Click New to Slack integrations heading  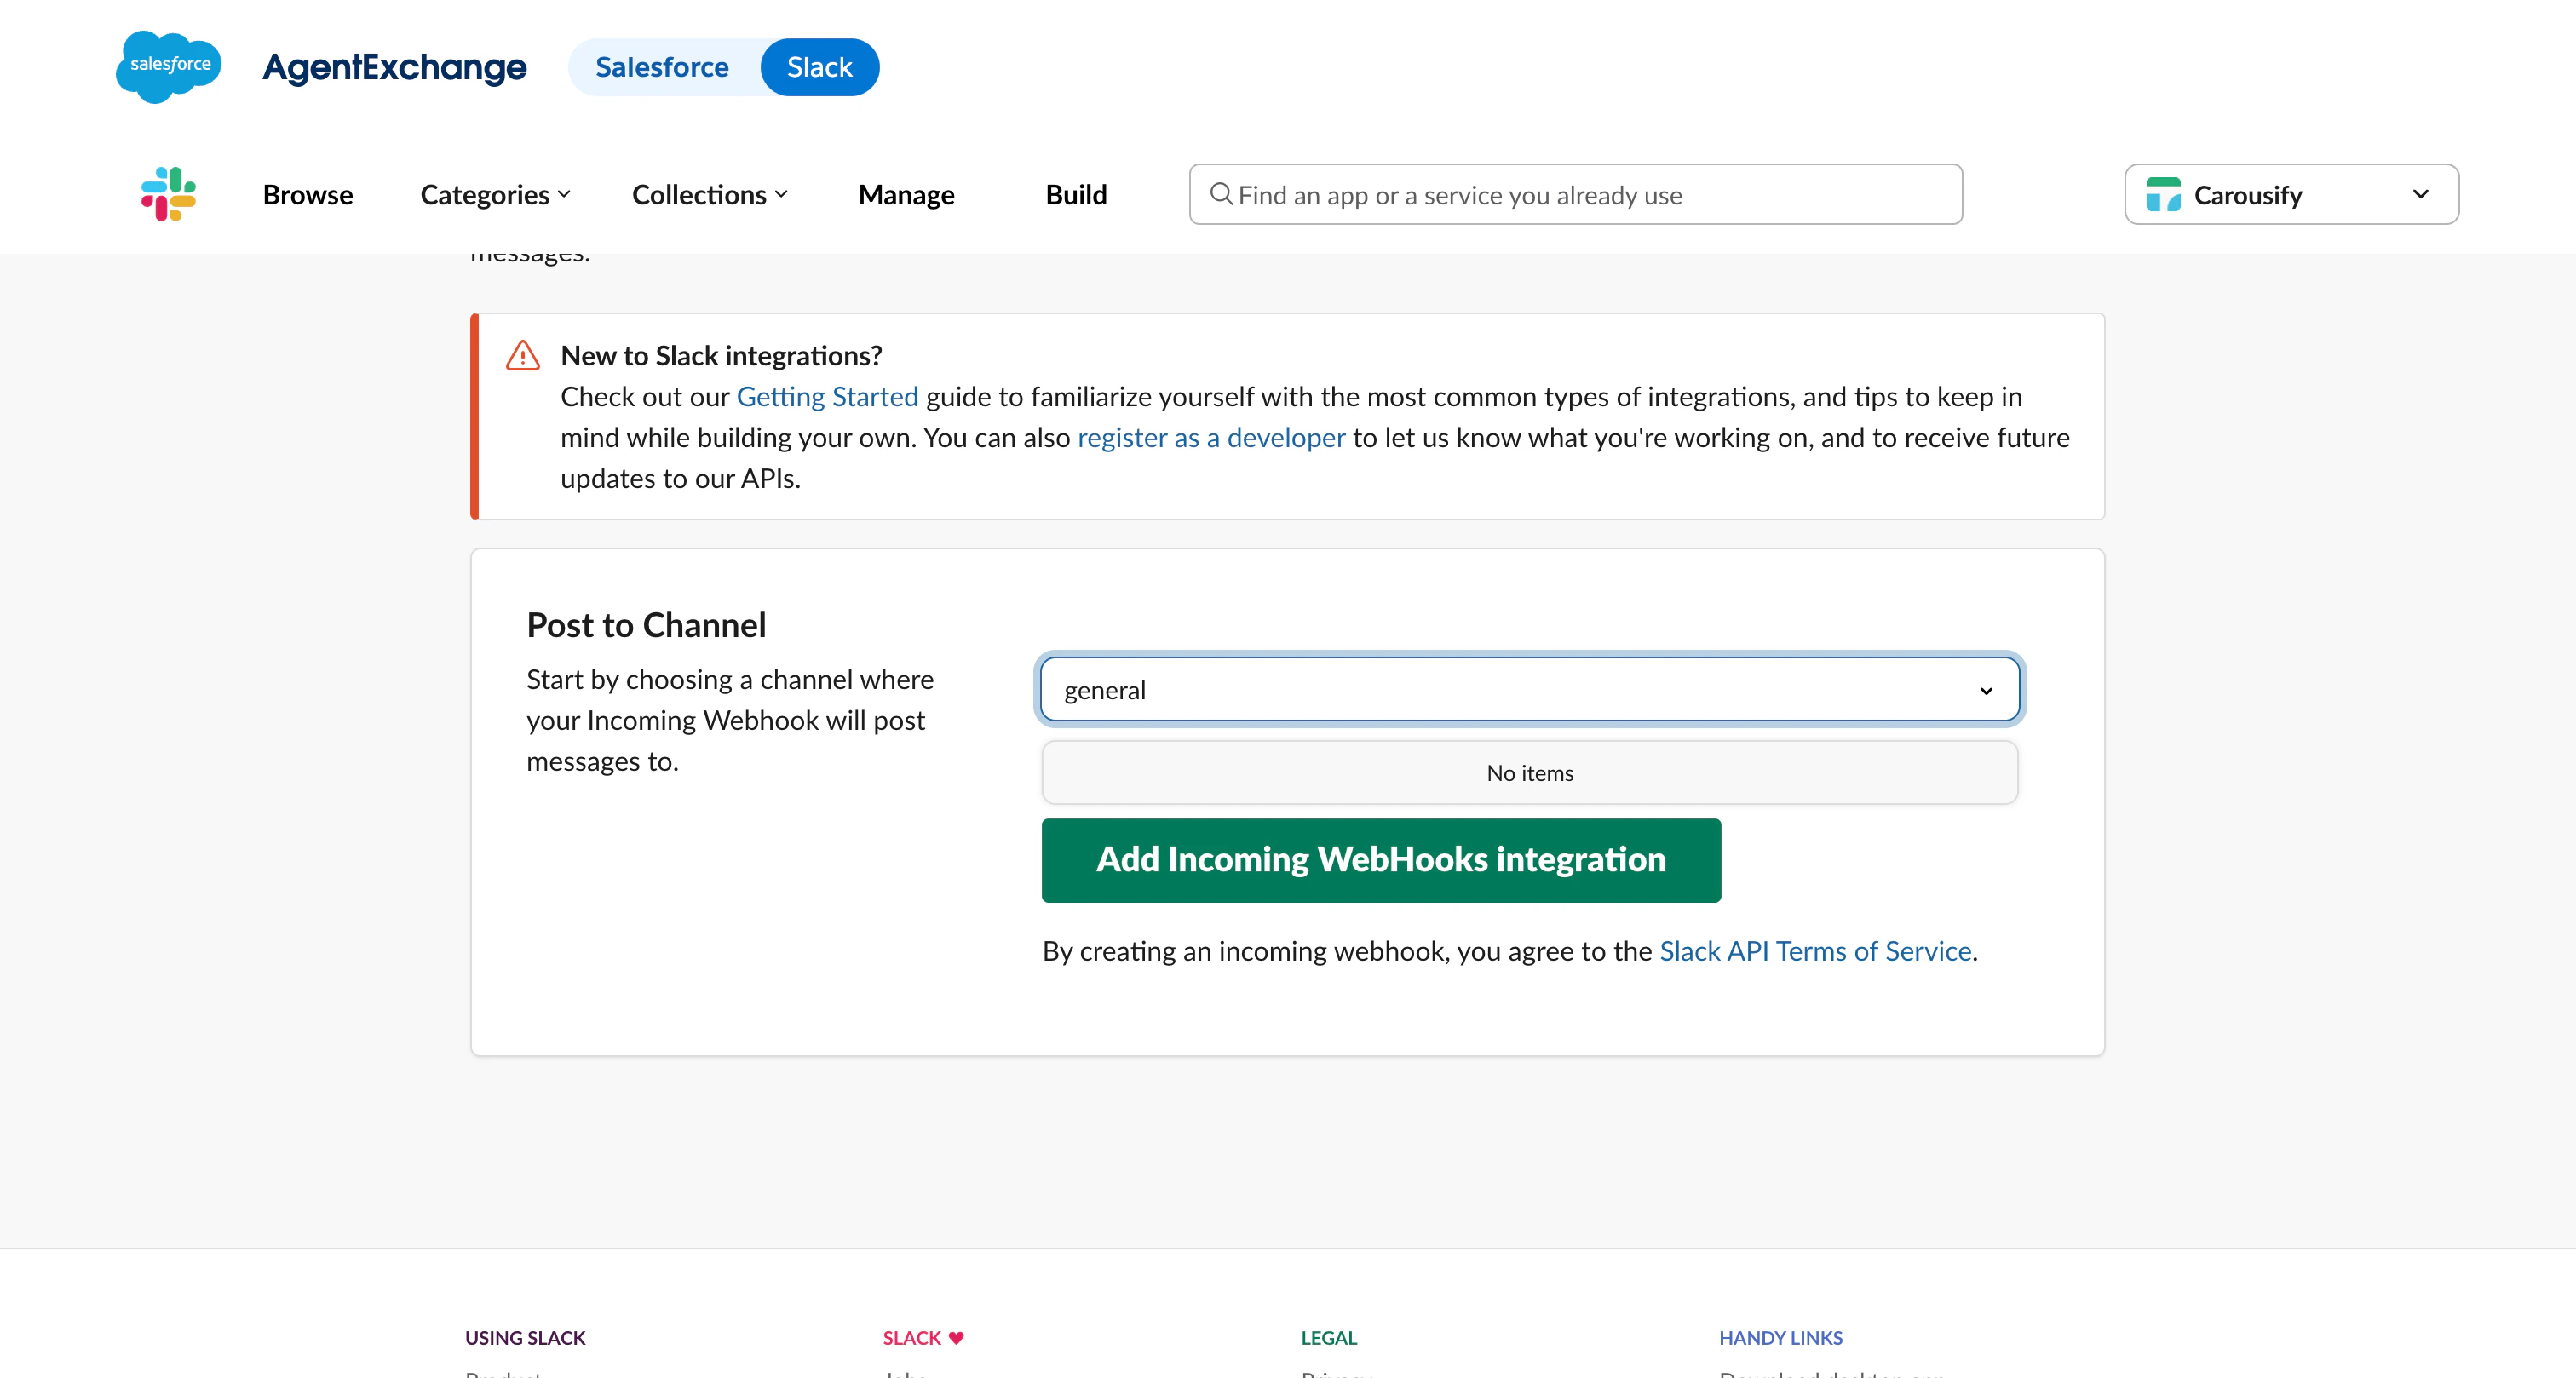click(721, 356)
